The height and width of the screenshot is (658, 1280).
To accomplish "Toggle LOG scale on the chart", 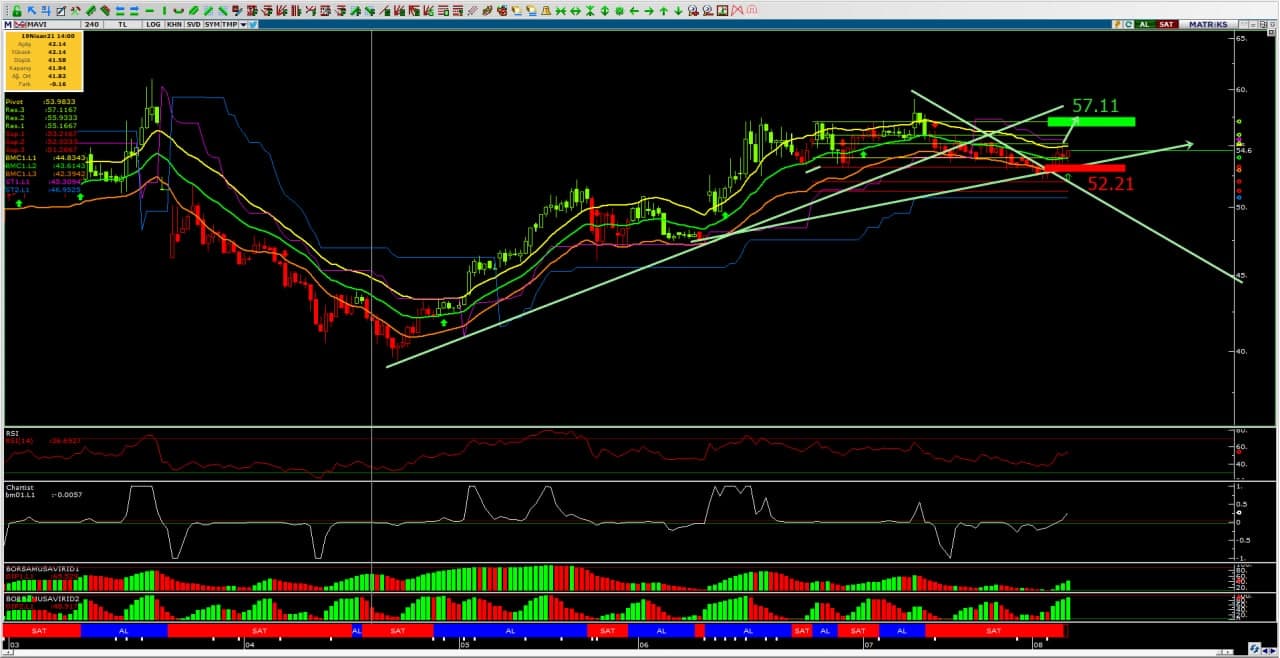I will [x=153, y=24].
